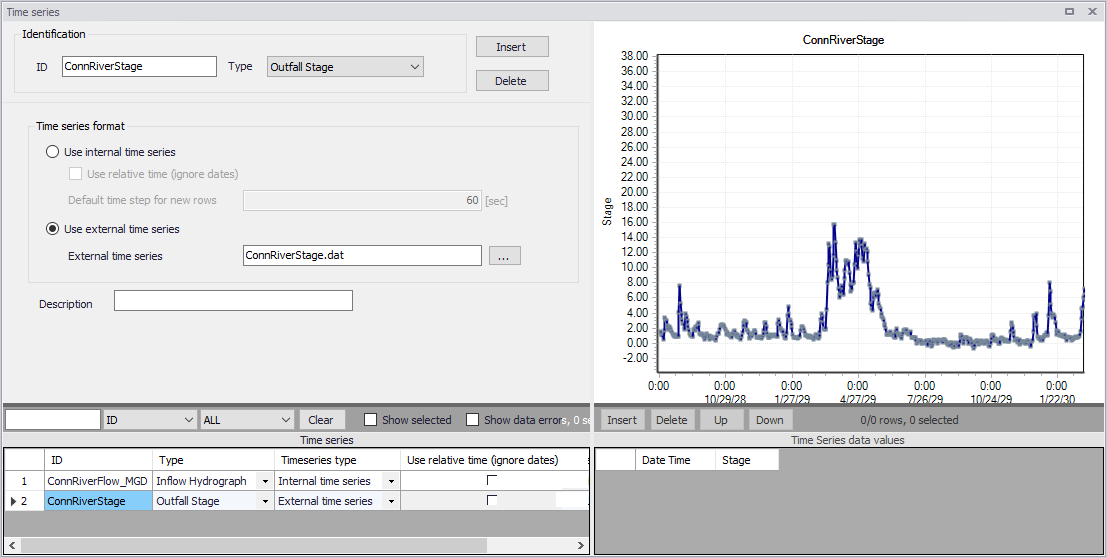Select Use external time series radio
The image size is (1107, 558).
point(52,229)
